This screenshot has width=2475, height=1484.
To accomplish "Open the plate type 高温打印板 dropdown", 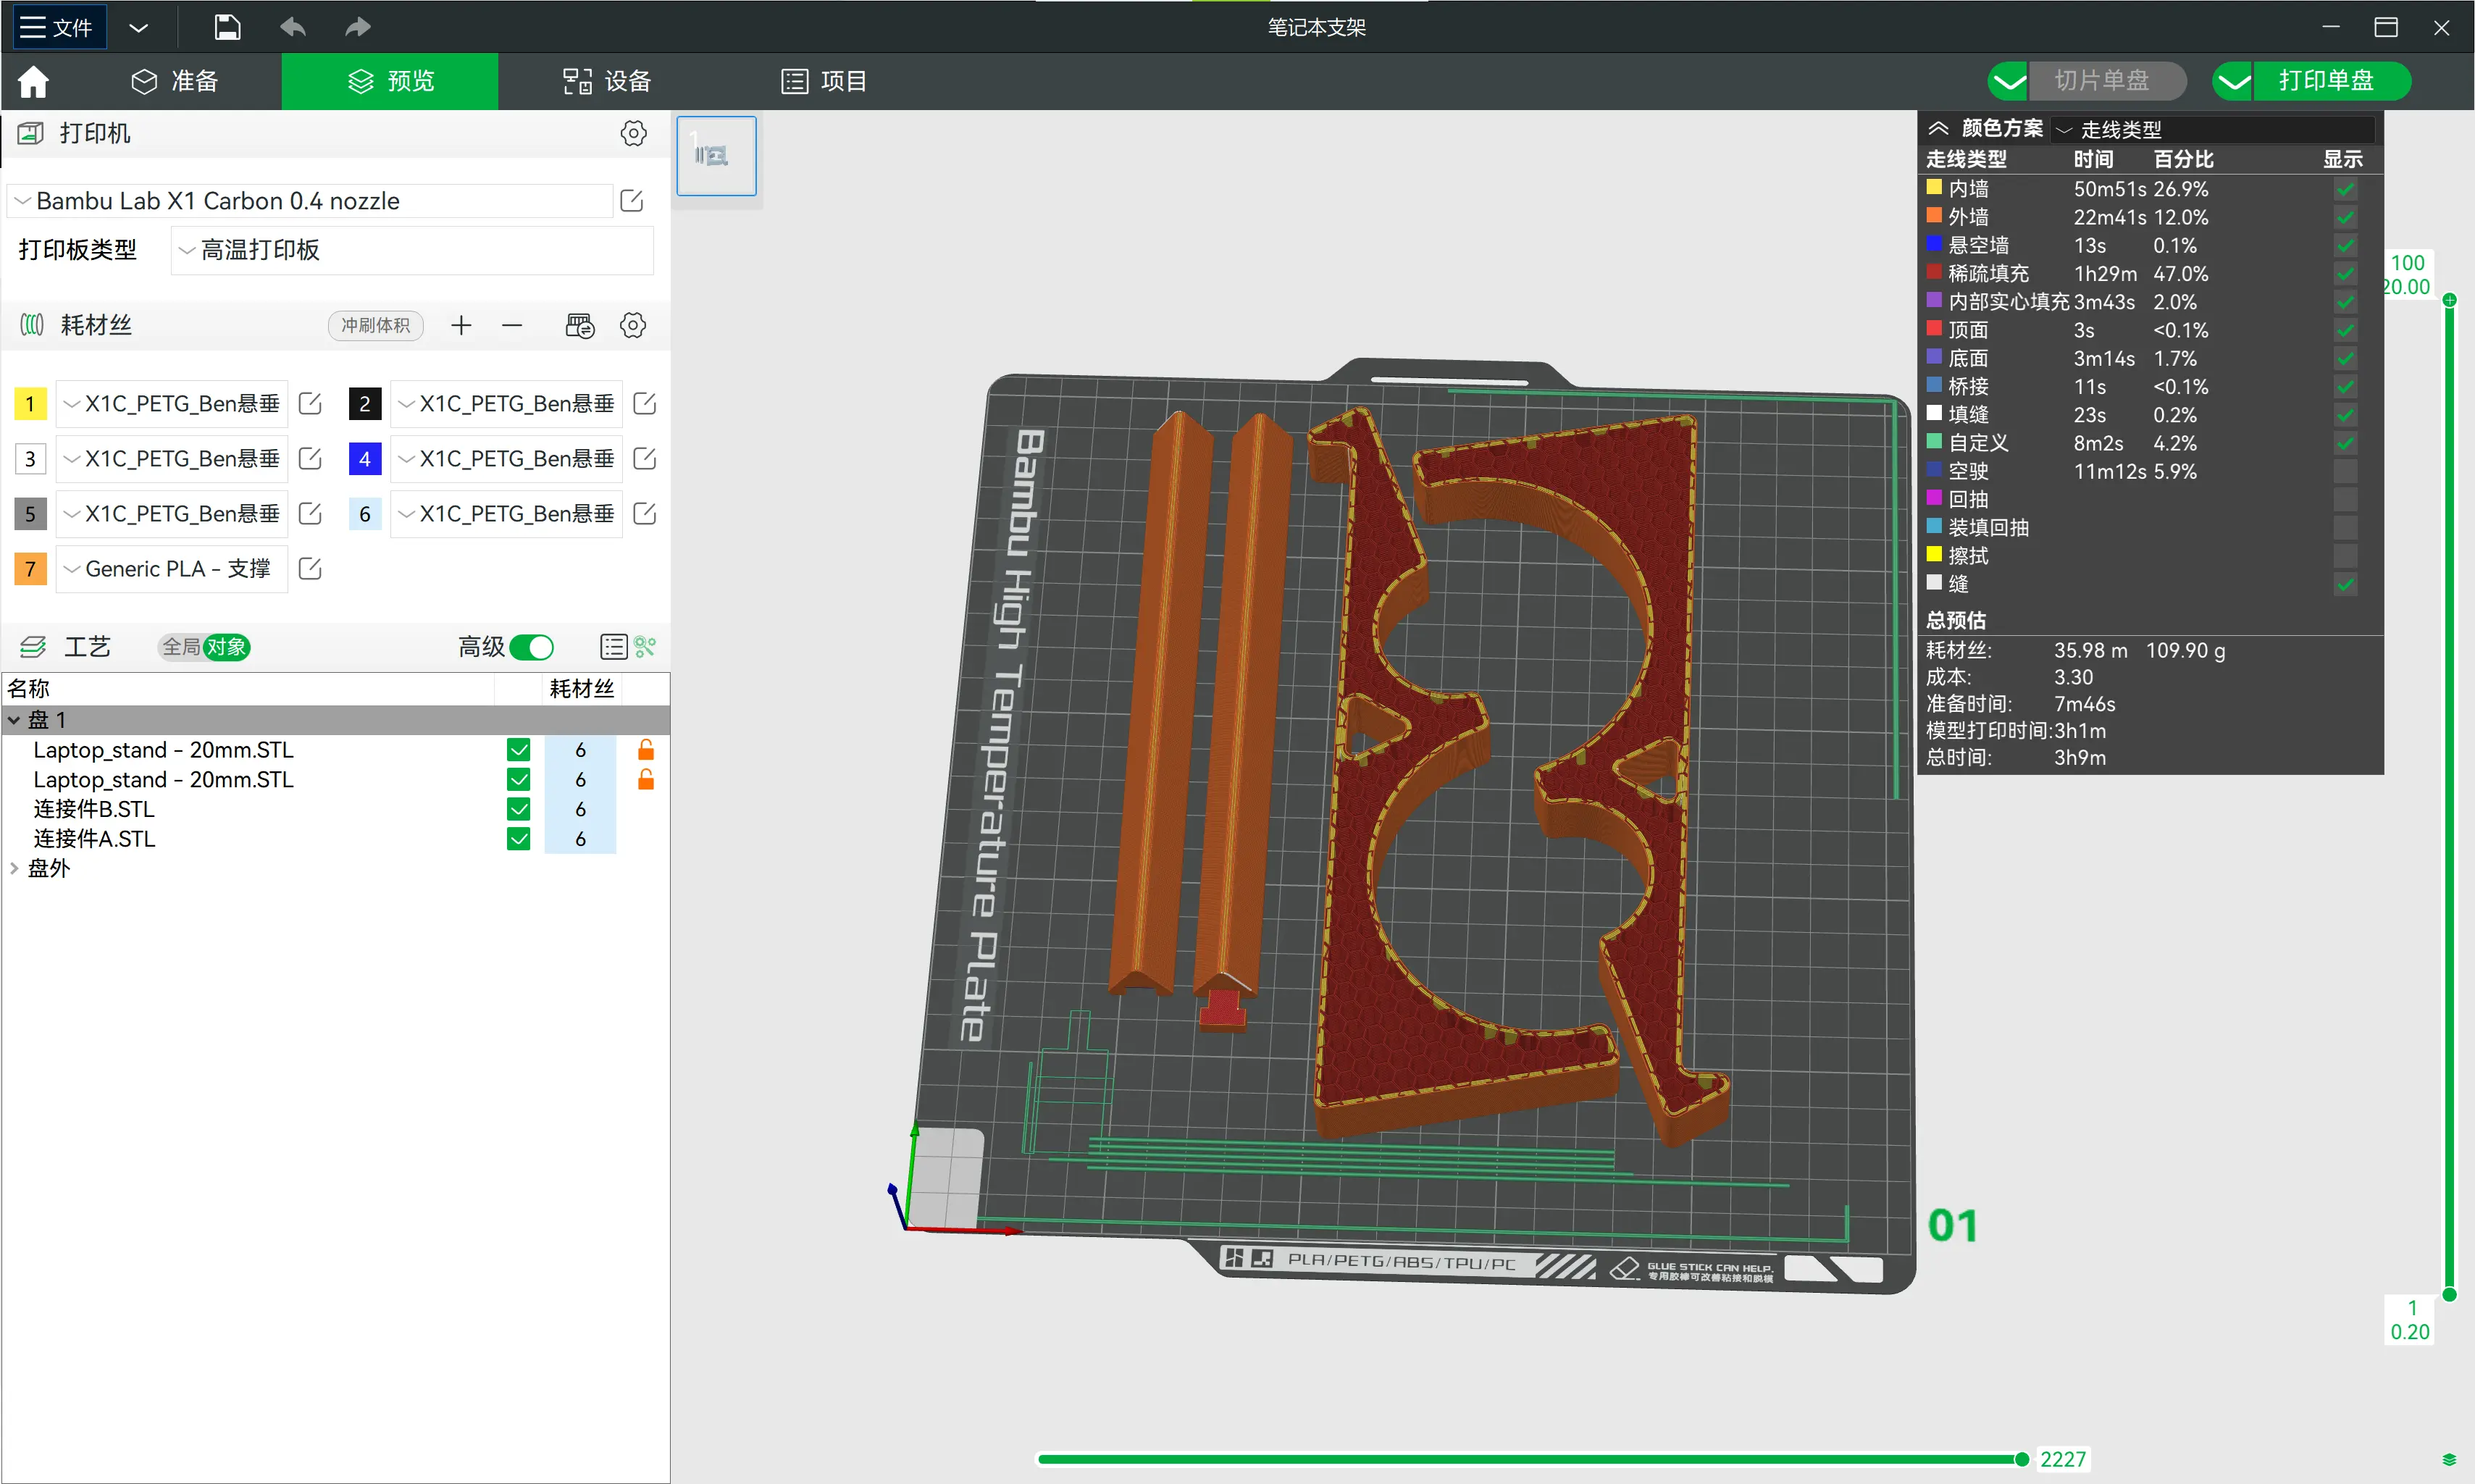I will coord(412,250).
